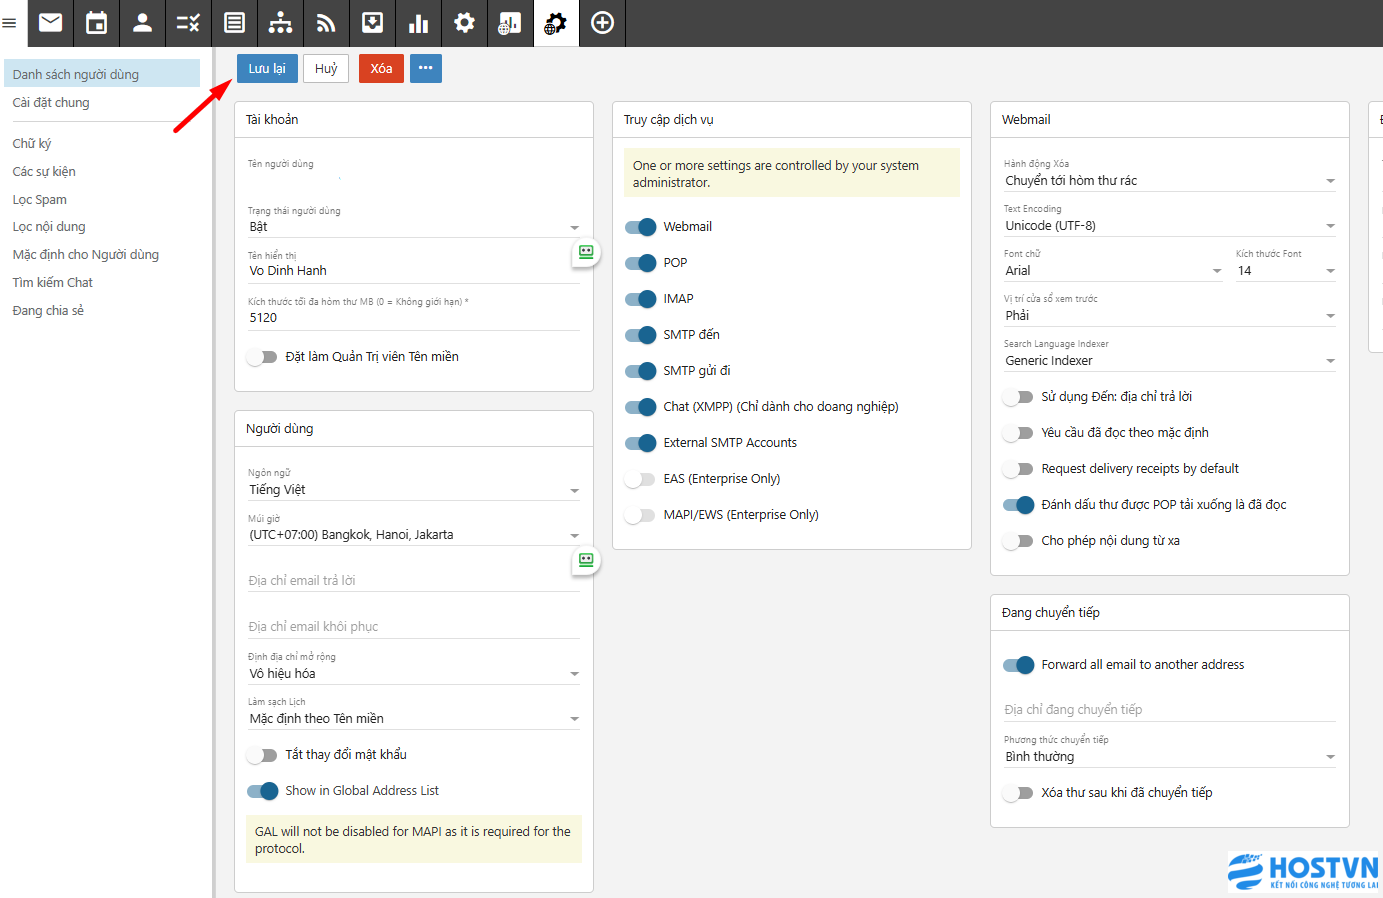This screenshot has height=898, width=1383.
Task: Toggle Sử dụng Đến: địa chỉ trả lời
Action: click(x=1018, y=397)
